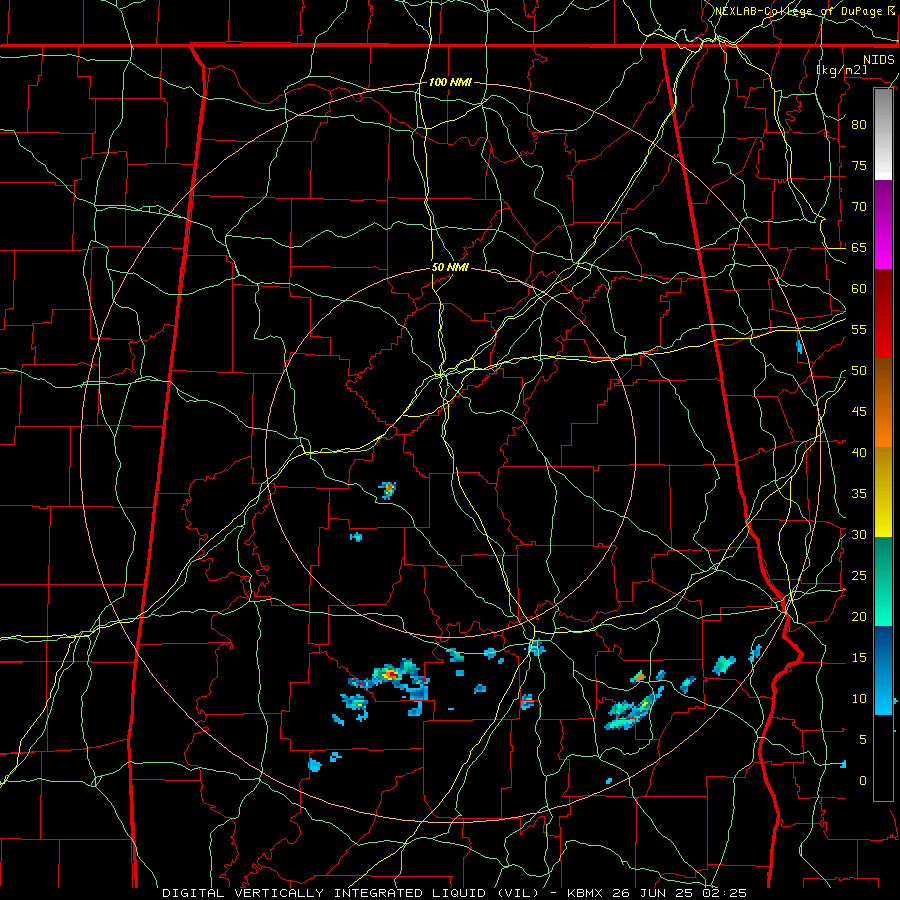Click scale value 45 on the legend
The height and width of the screenshot is (900, 900).
pos(859,412)
